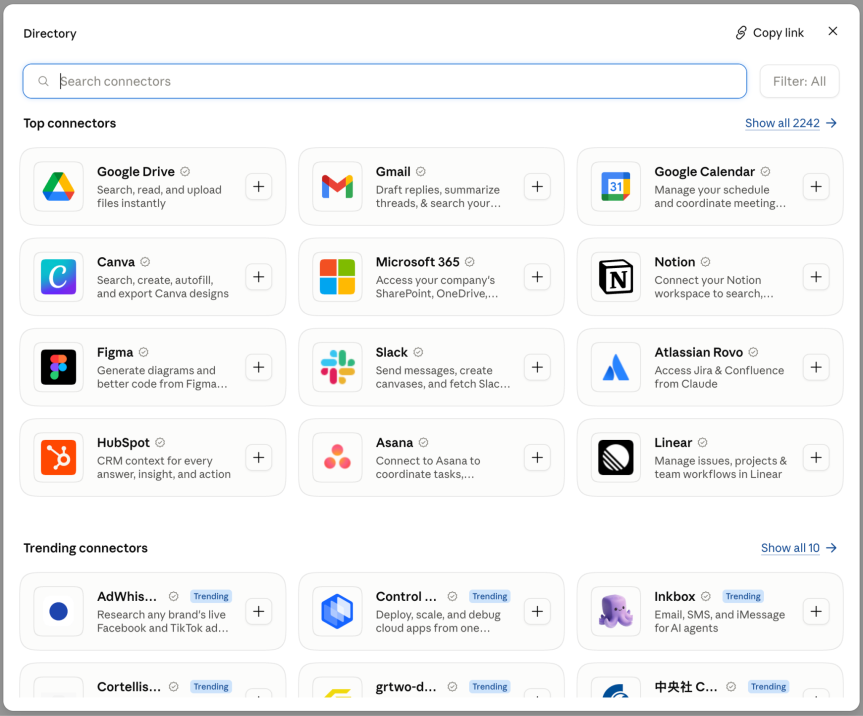Click the Trending tag on grtwo-d...
863x716 pixels.
point(490,687)
